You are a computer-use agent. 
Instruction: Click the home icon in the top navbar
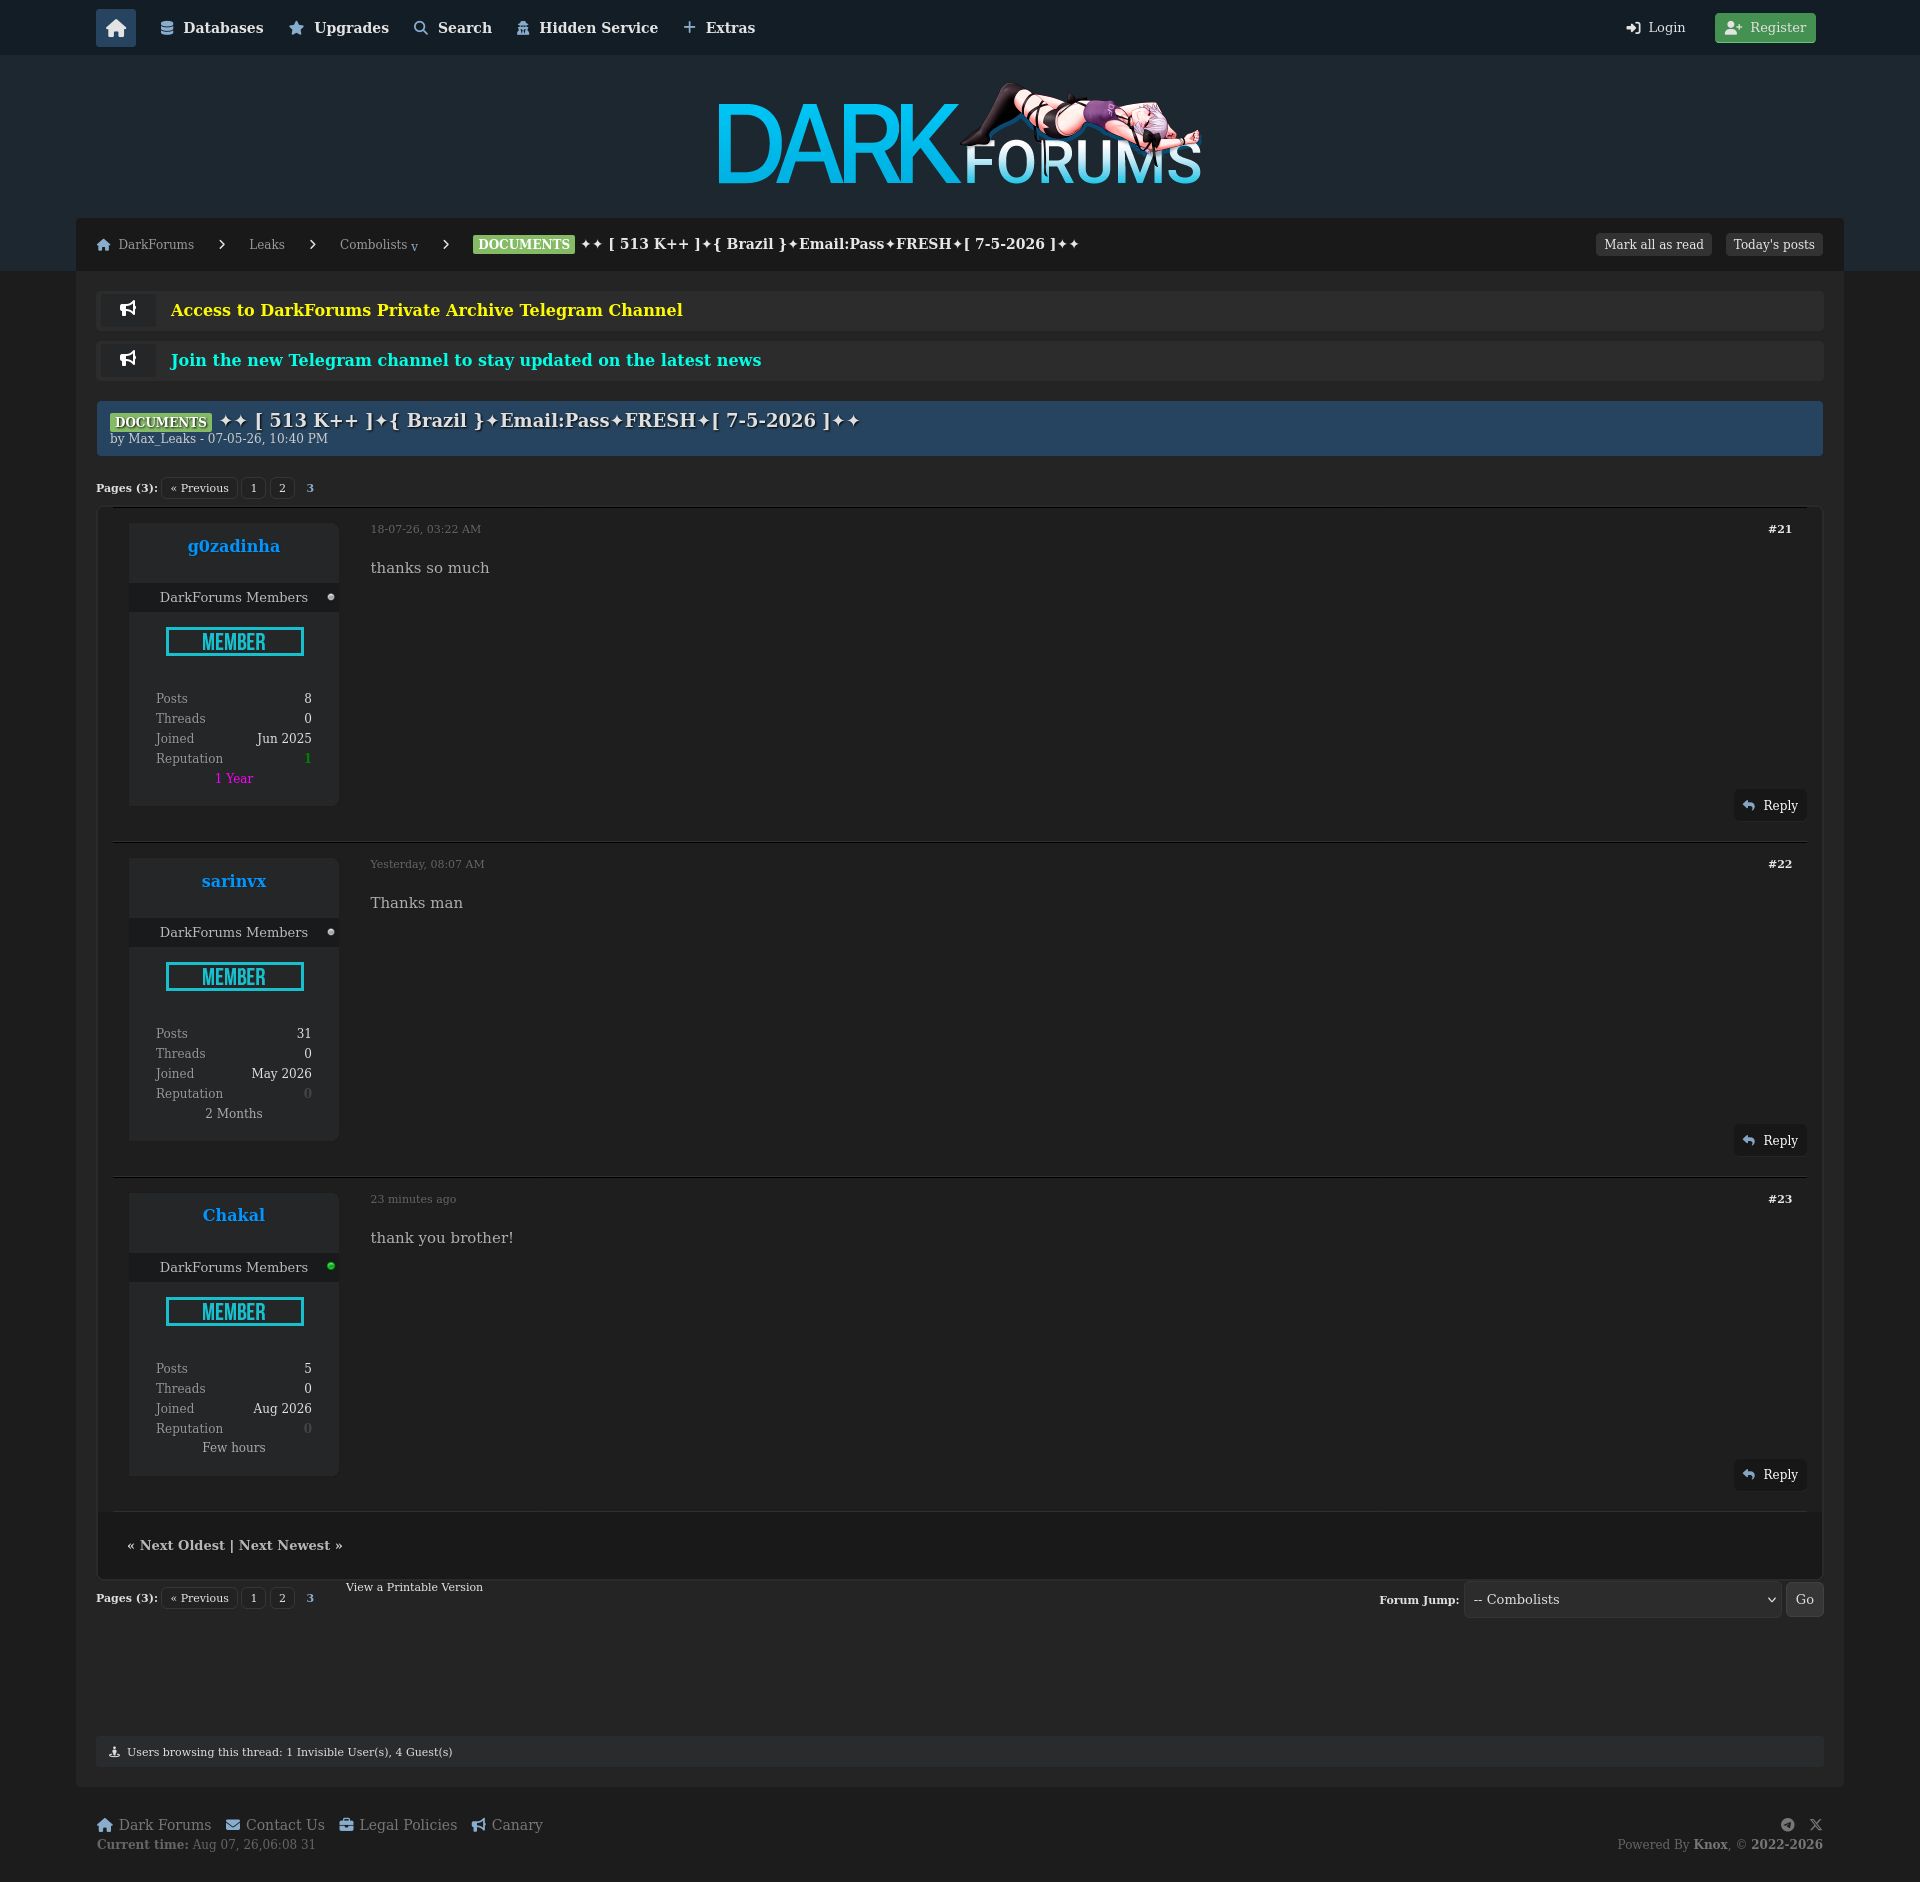point(116,28)
